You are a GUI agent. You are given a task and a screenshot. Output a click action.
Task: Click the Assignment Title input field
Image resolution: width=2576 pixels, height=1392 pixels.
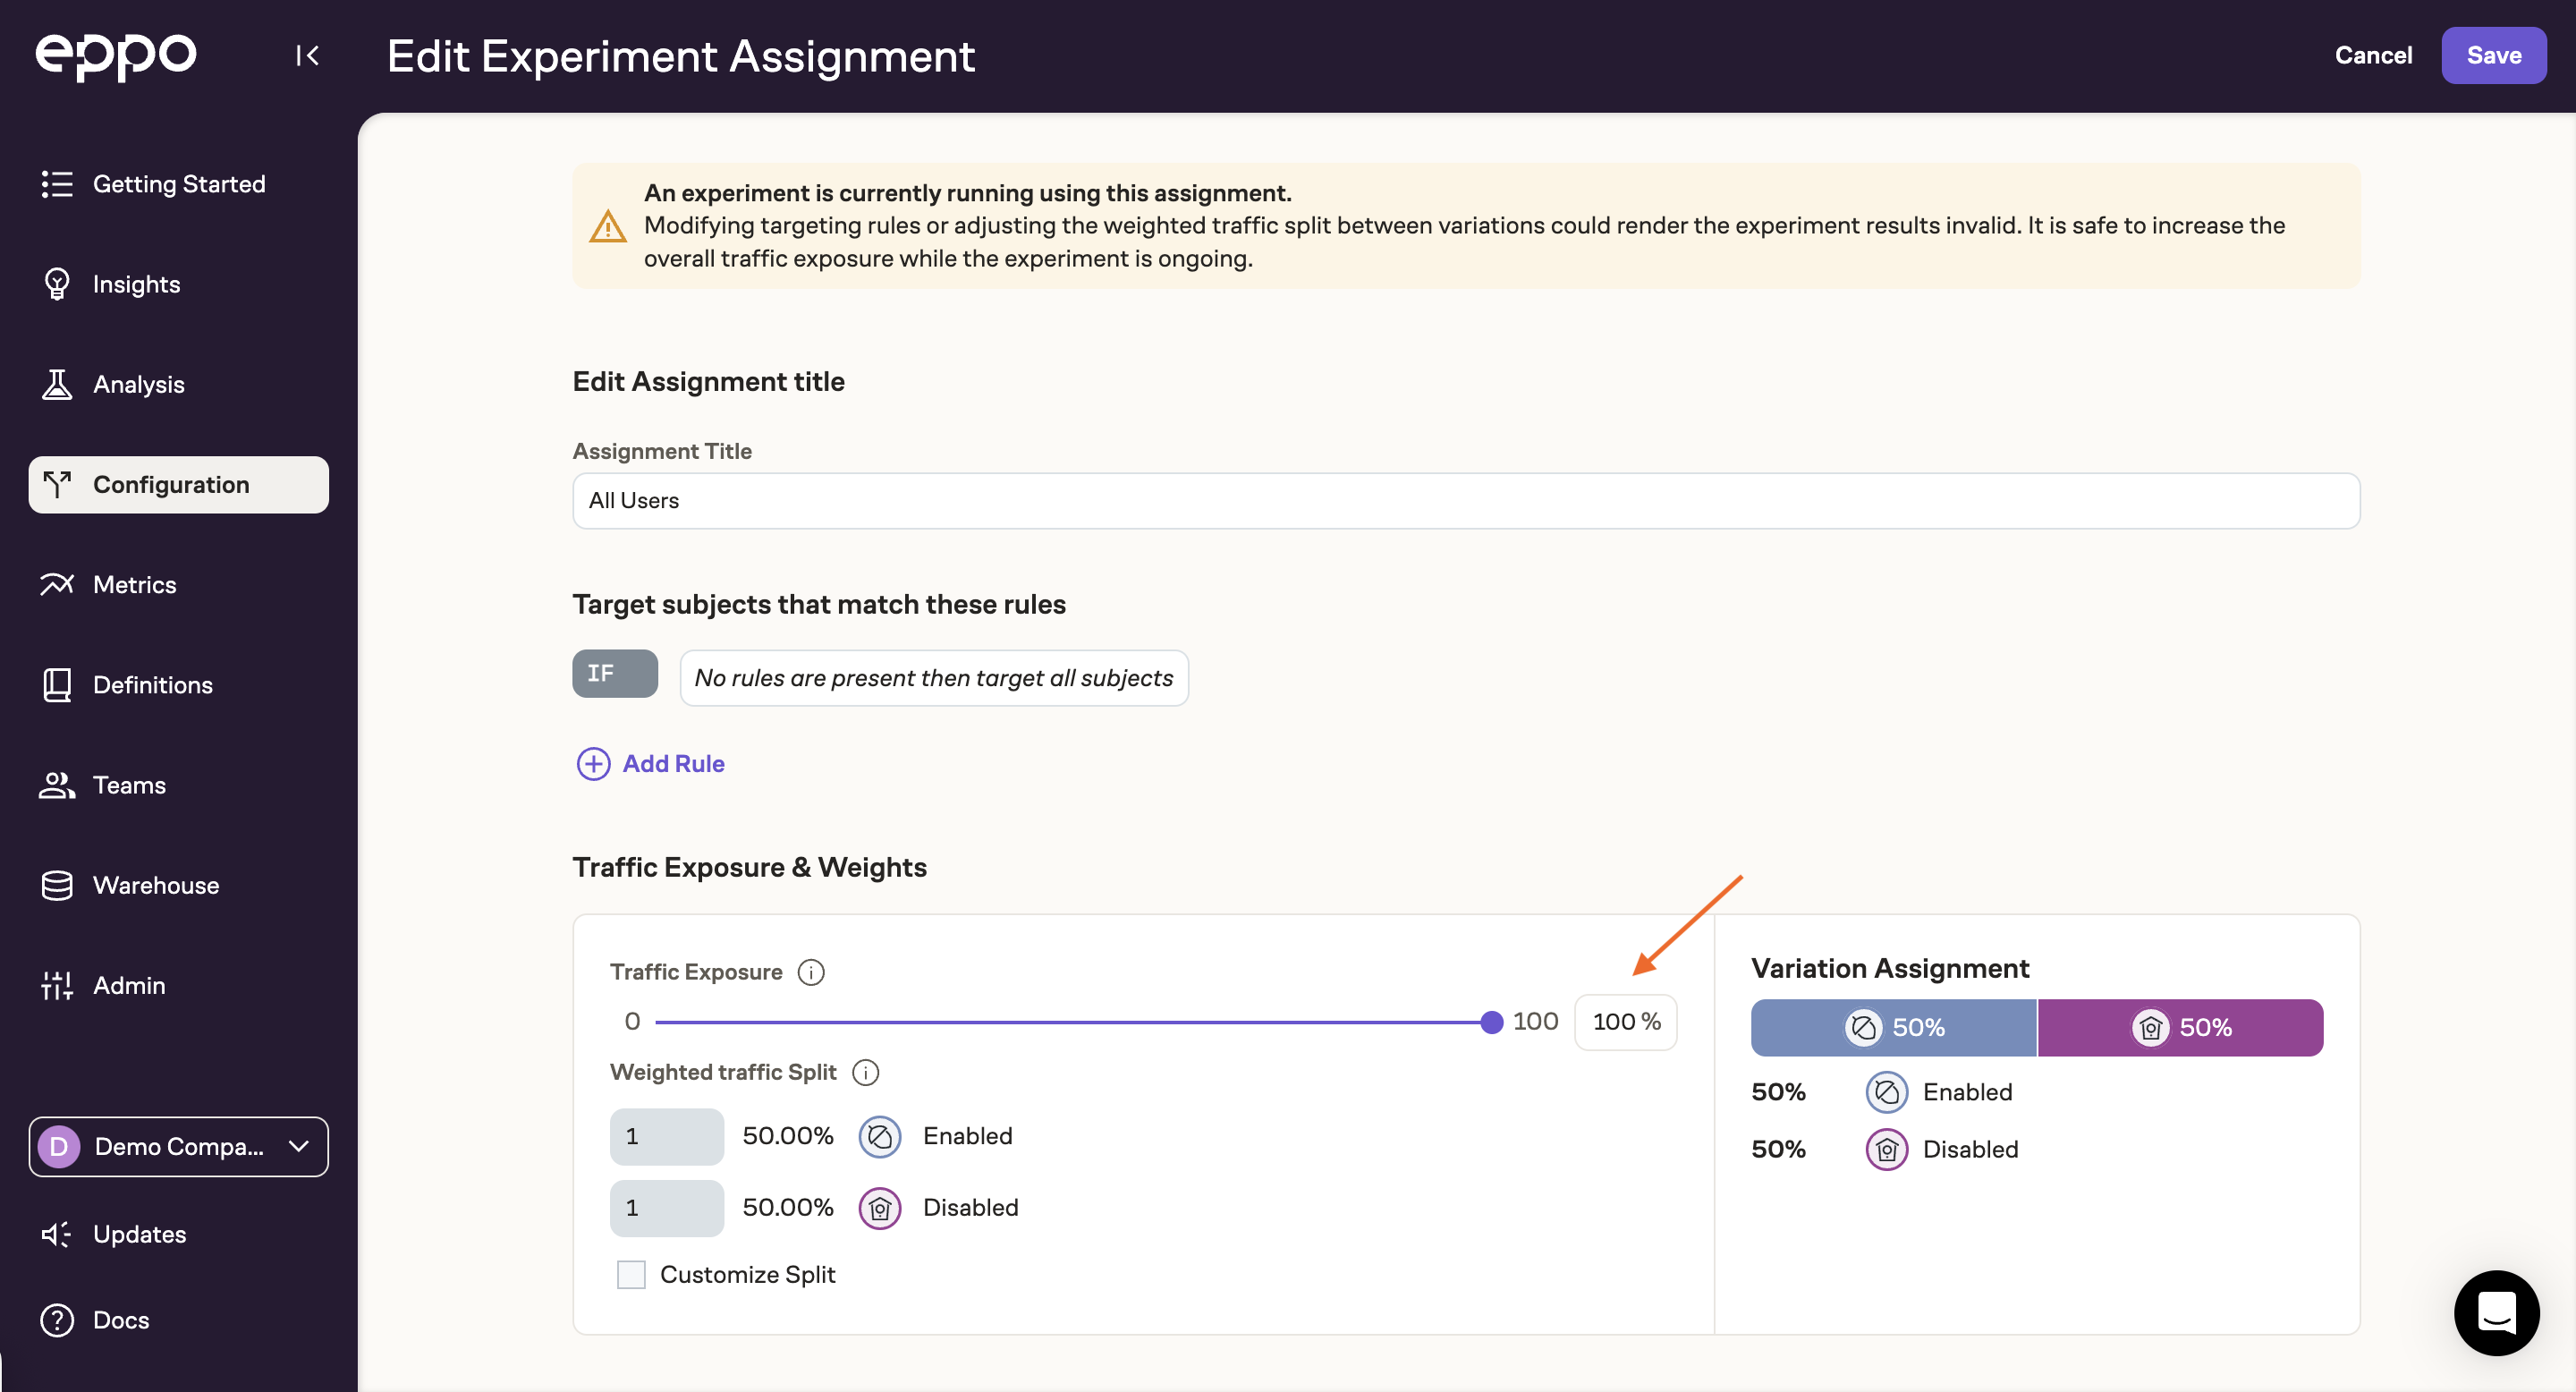(1465, 501)
